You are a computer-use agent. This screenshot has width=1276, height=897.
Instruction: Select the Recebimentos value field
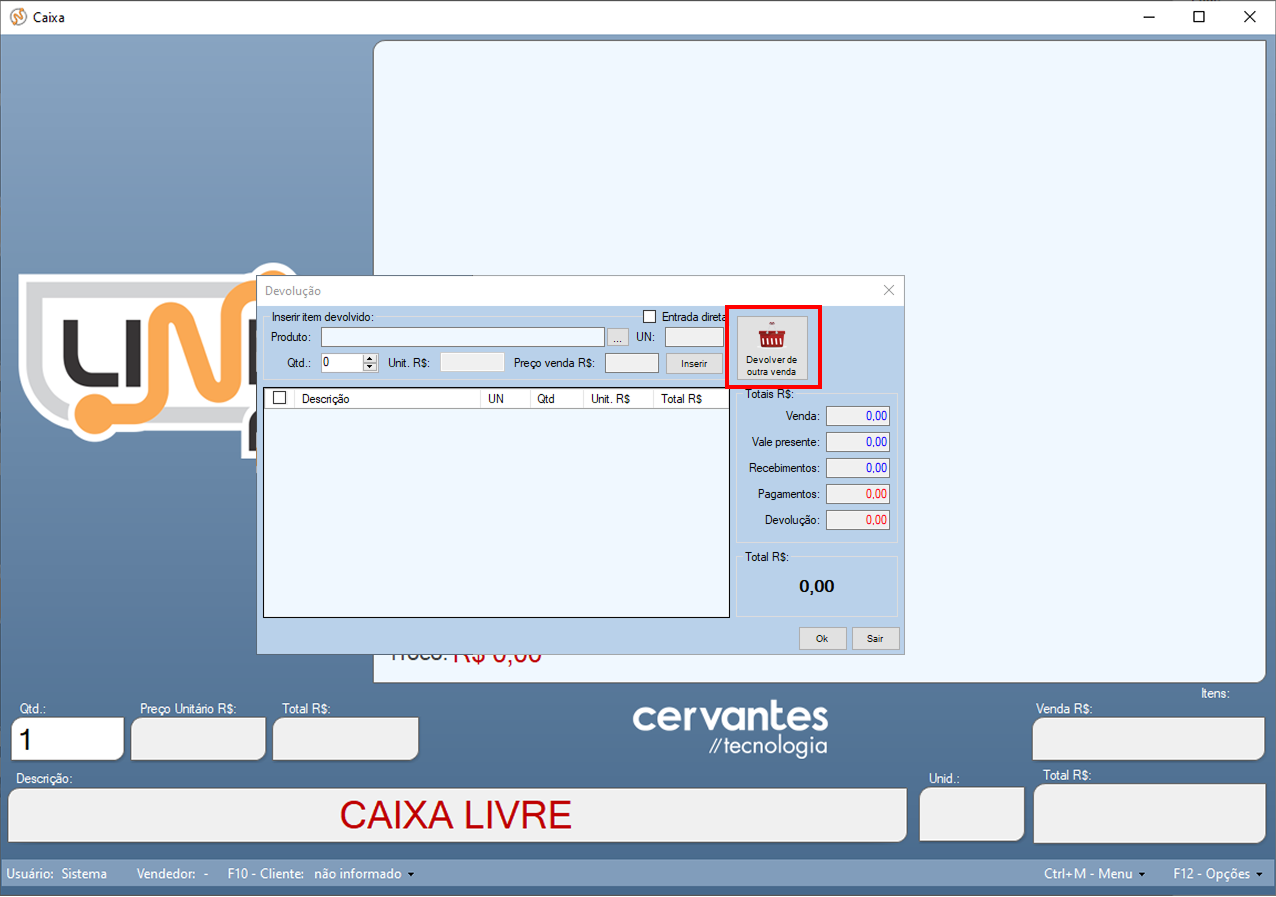858,468
